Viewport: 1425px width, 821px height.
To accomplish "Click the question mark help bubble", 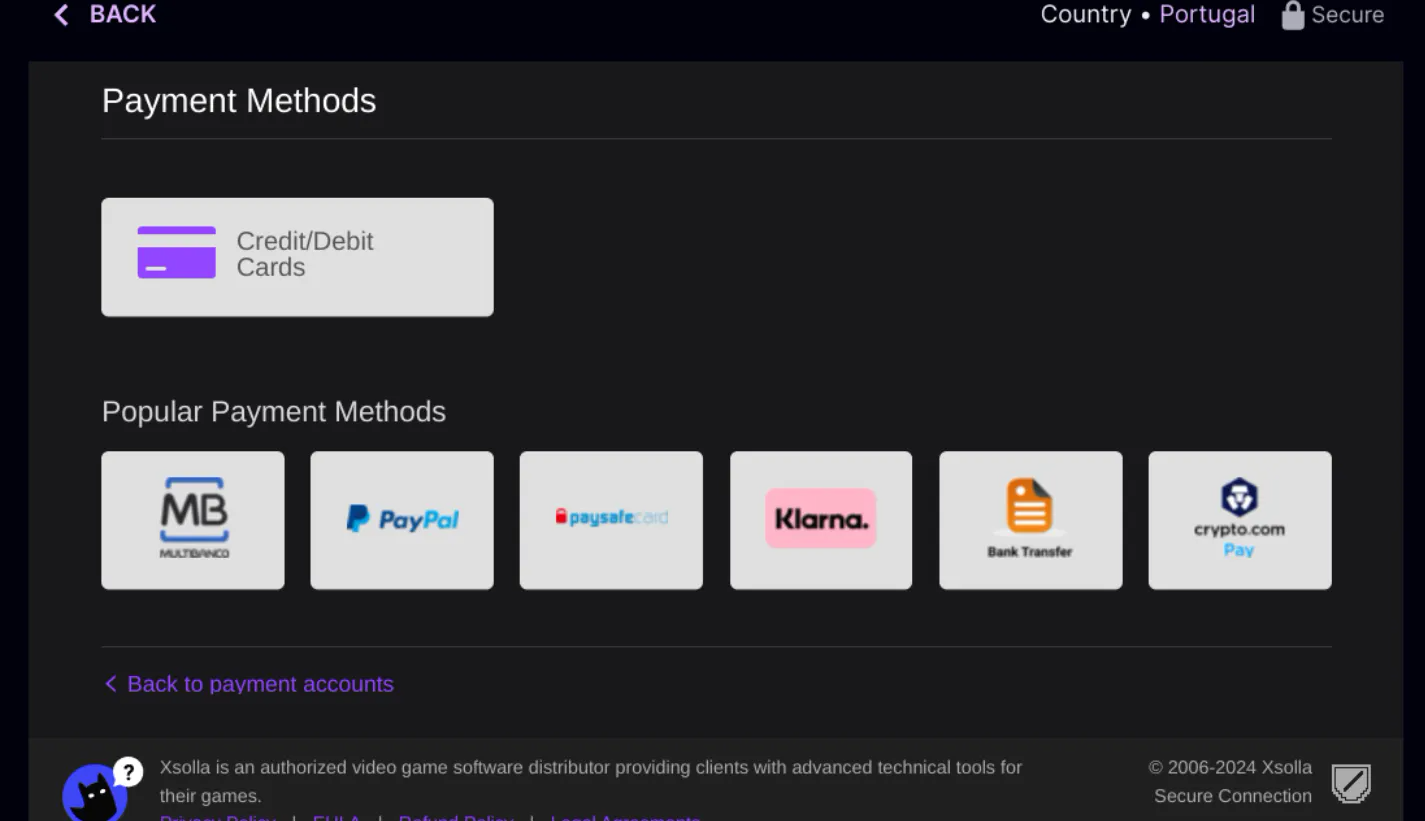I will [x=128, y=771].
